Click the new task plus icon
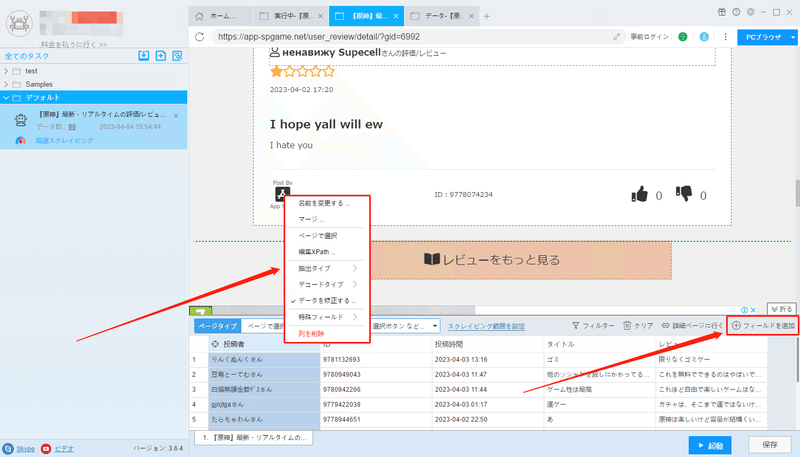The image size is (800, 457). pyautogui.click(x=161, y=56)
